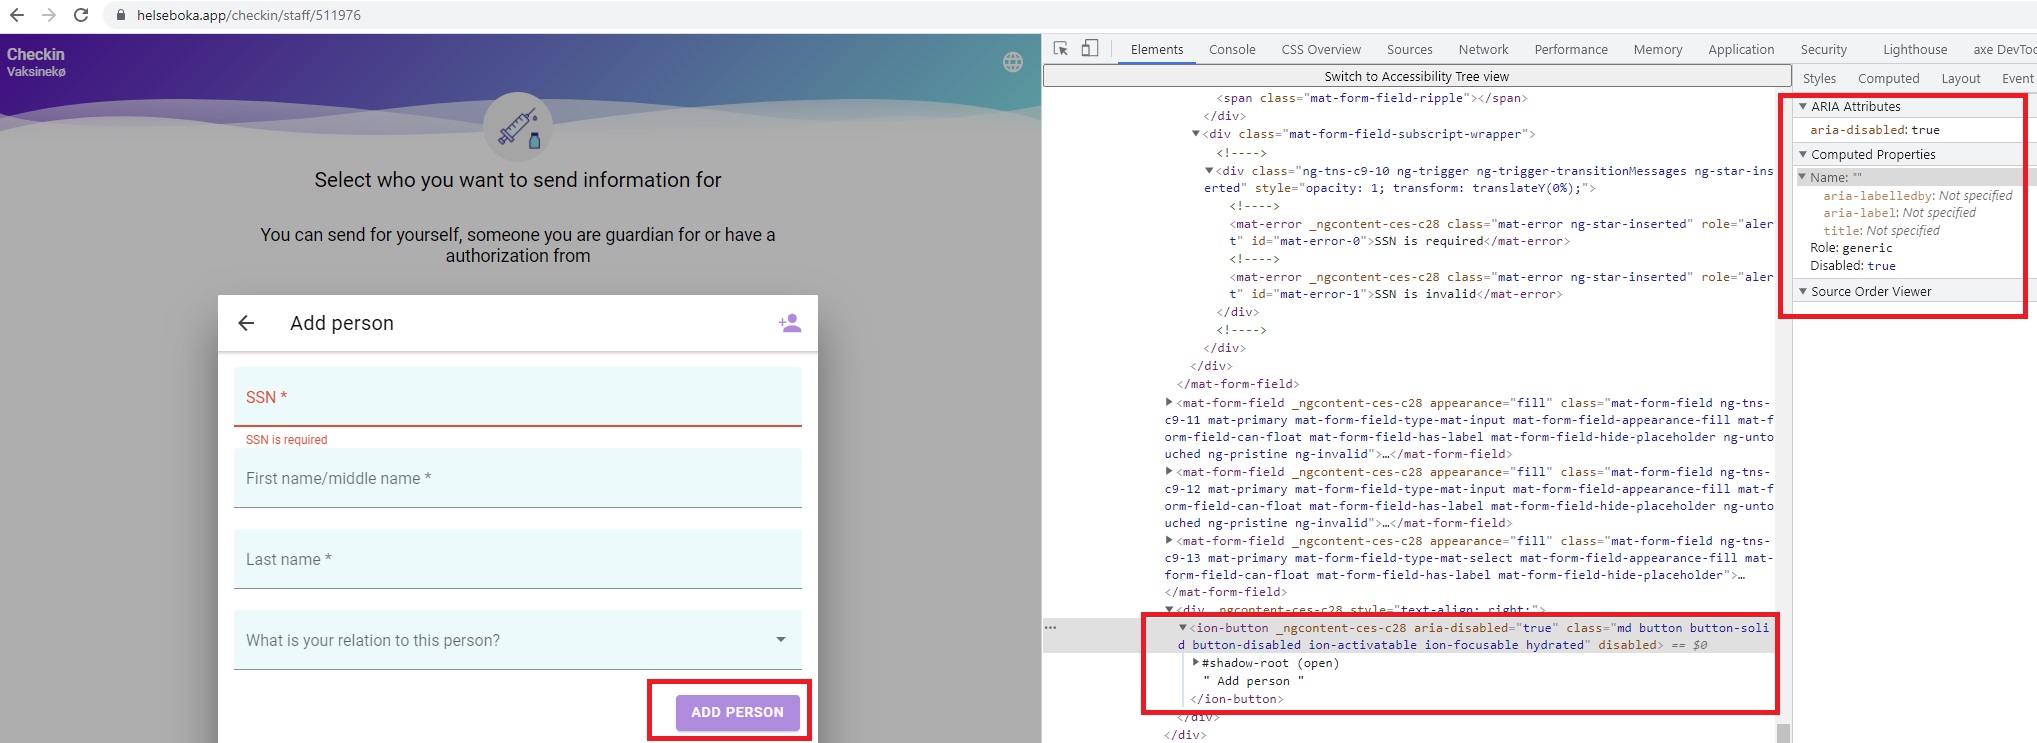Collapse the Name property triangle
Image resolution: width=2037 pixels, height=743 pixels.
point(1803,177)
